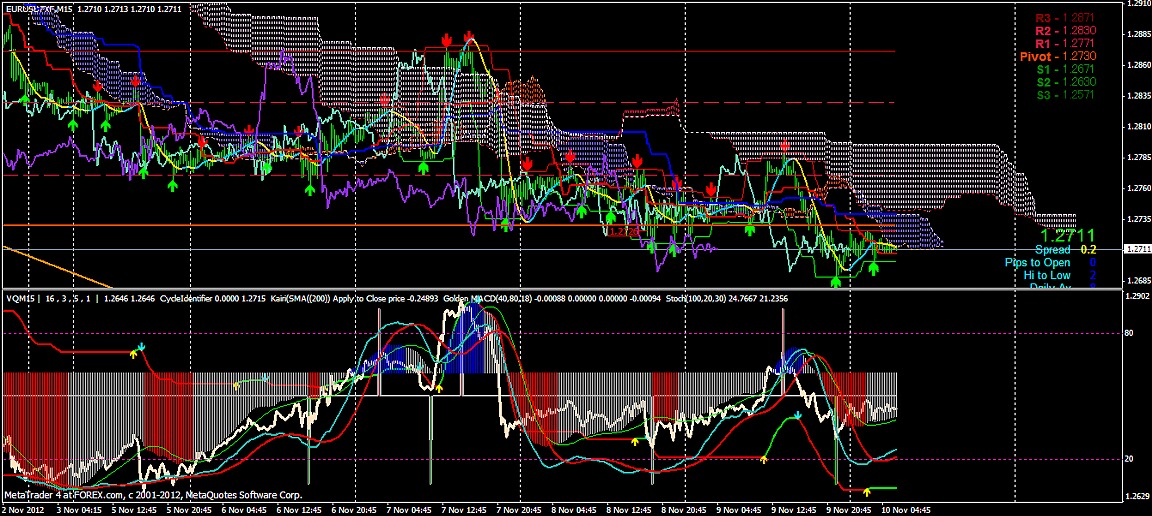Click the level 80 label in indicator subwindow
The image size is (1152, 516).
[1128, 333]
